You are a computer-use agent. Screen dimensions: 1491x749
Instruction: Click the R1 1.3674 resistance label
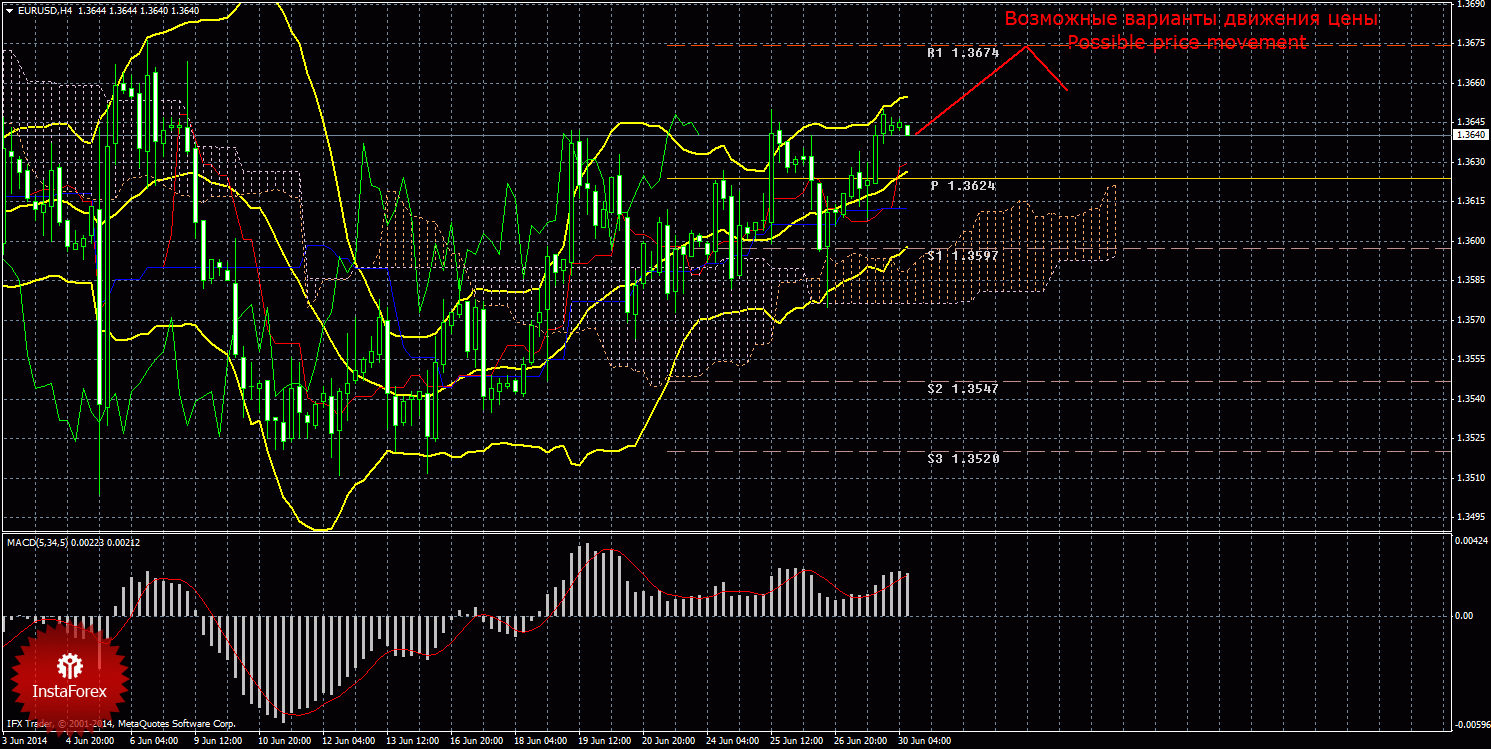tap(963, 53)
